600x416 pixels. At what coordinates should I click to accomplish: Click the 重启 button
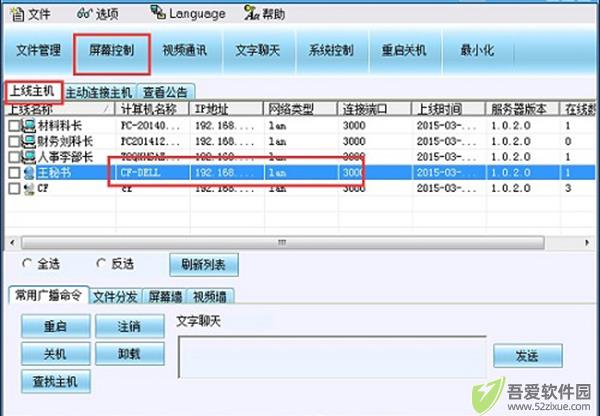55,326
